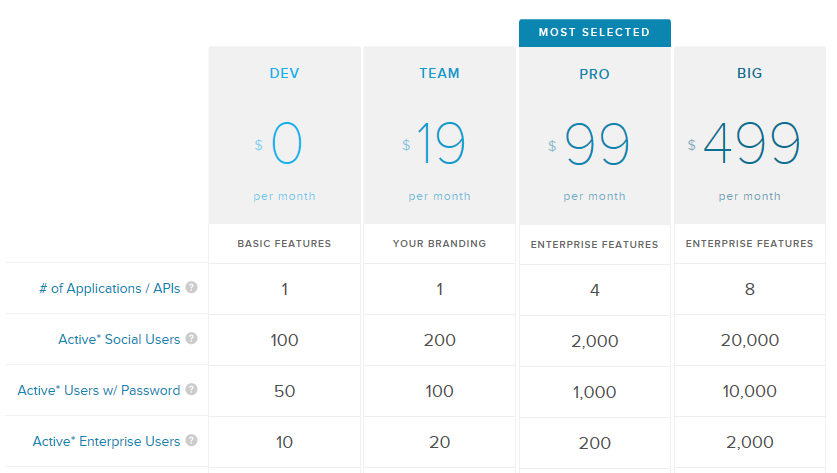
Task: Click BASIC FEATURES under the DEV plan
Action: point(284,243)
